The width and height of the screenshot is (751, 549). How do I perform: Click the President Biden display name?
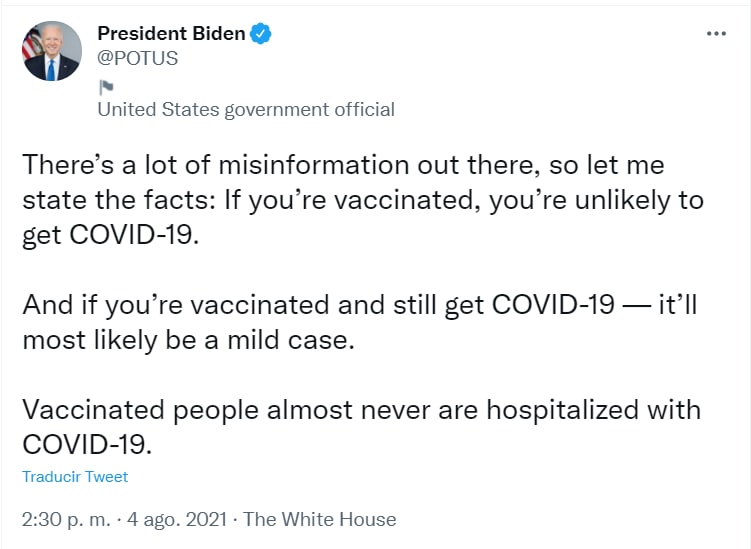[171, 34]
